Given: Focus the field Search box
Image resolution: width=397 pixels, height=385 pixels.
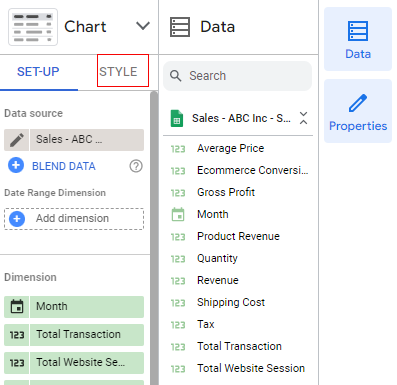Looking at the screenshot, I should pyautogui.click(x=237, y=76).
